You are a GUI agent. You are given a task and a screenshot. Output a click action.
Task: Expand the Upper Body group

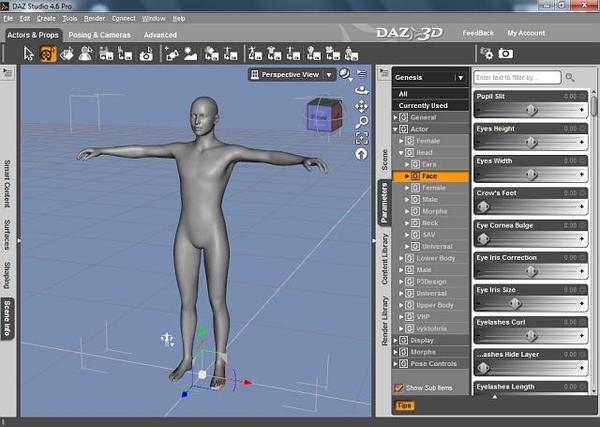coord(401,305)
